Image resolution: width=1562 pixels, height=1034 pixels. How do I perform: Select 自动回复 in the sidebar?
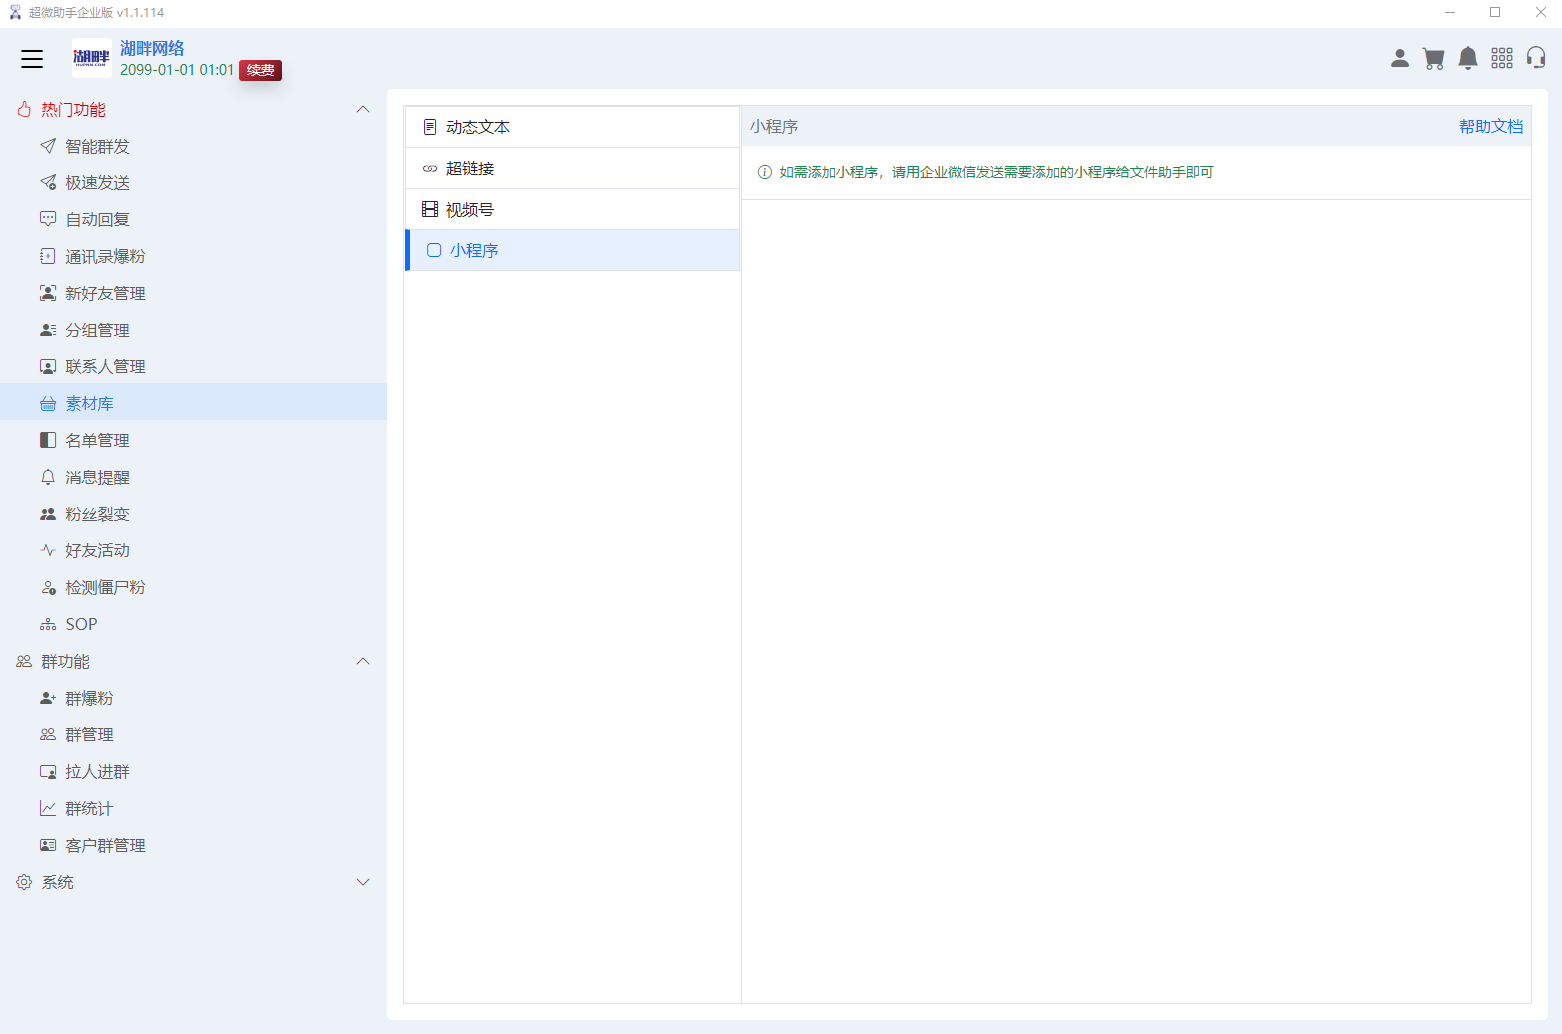(97, 219)
